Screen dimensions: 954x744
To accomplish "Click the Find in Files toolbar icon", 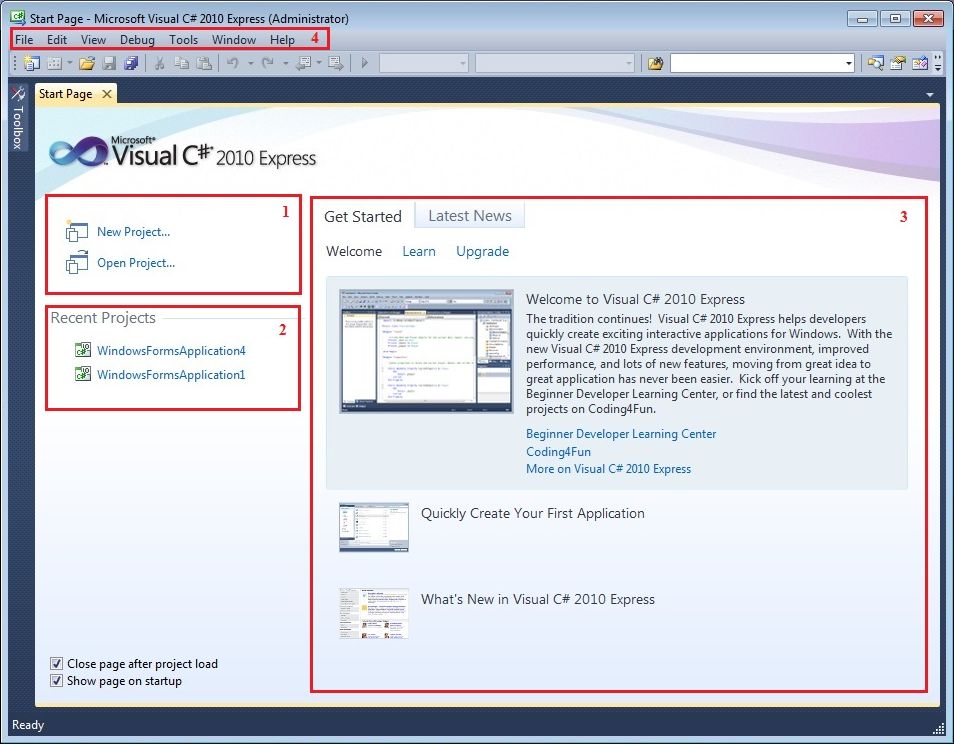I will [x=655, y=64].
